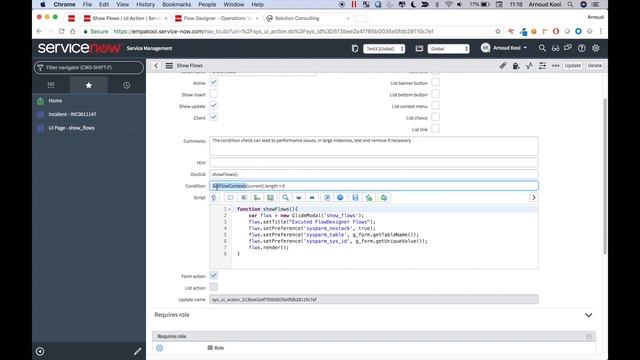Enable the List banner button checkbox

coord(436,82)
